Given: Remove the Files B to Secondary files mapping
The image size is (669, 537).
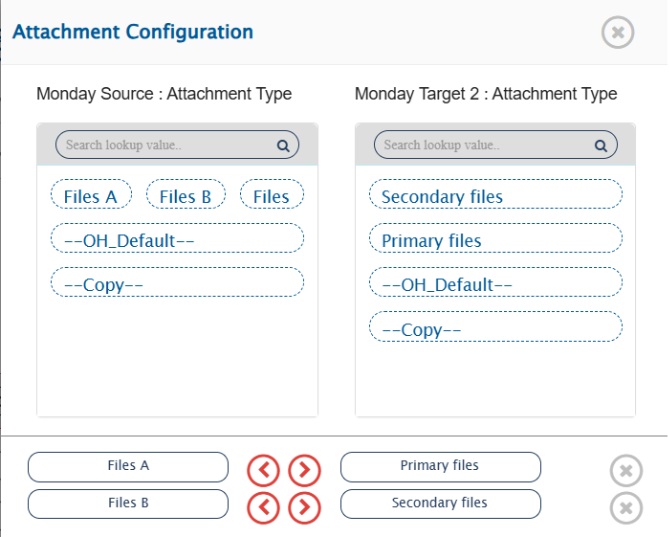Looking at the screenshot, I should pos(625,508).
